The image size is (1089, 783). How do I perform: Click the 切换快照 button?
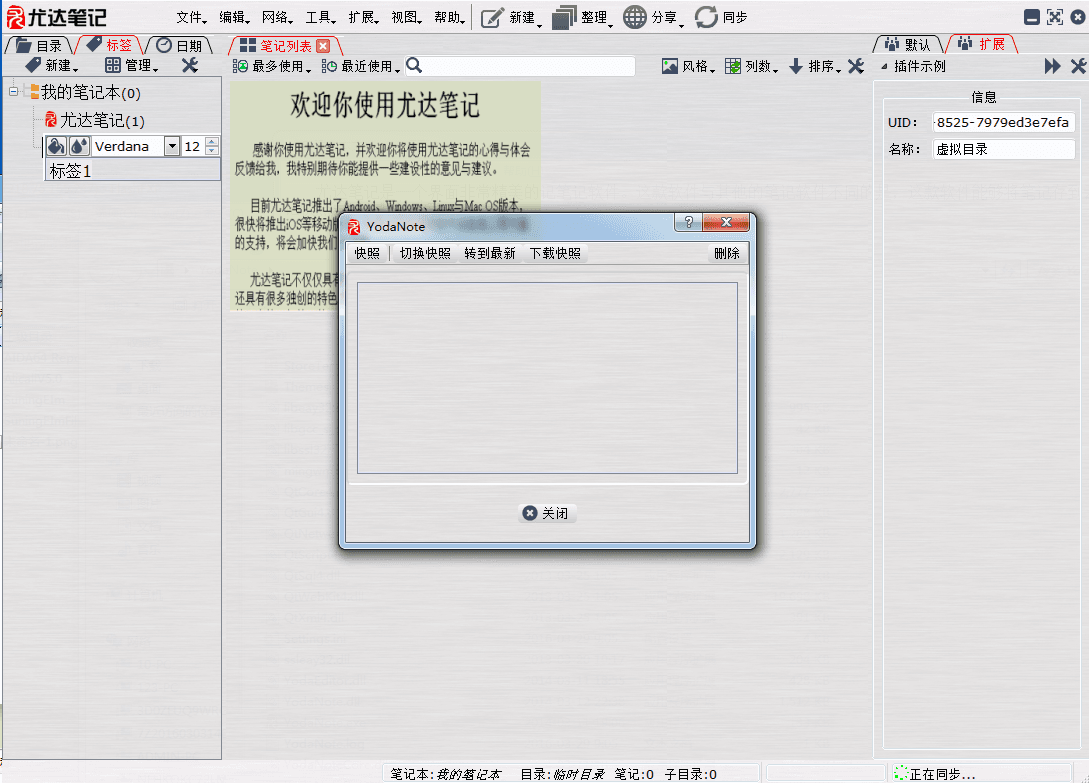[425, 254]
